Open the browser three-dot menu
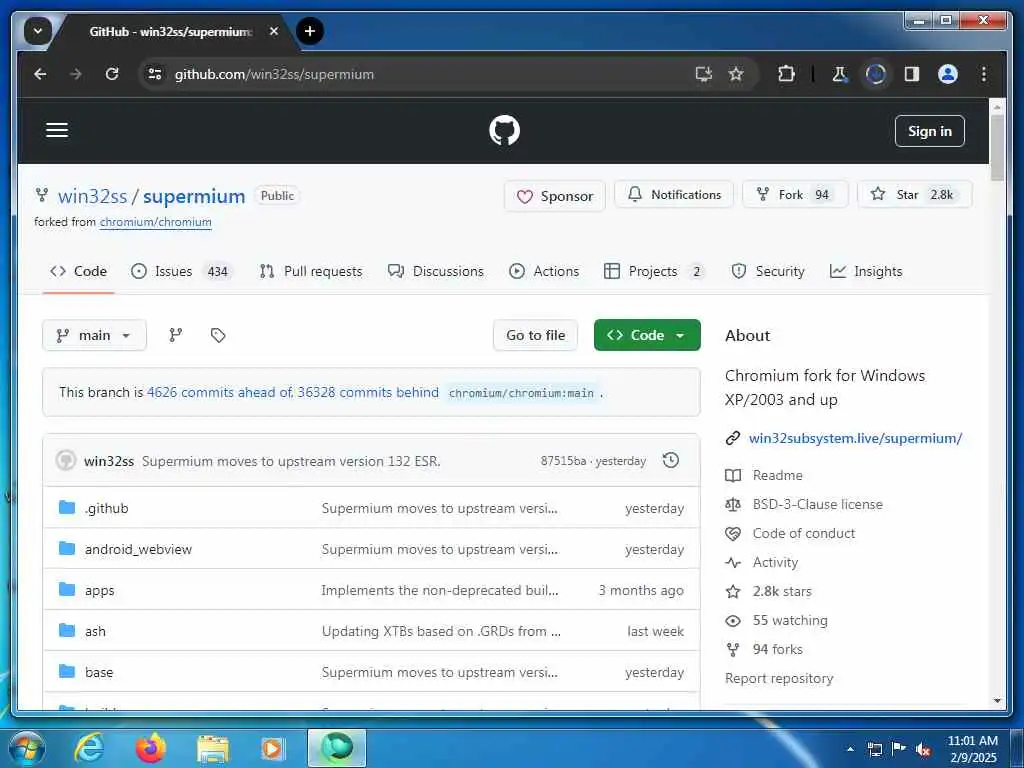The width and height of the screenshot is (1024, 768). pyautogui.click(x=984, y=74)
